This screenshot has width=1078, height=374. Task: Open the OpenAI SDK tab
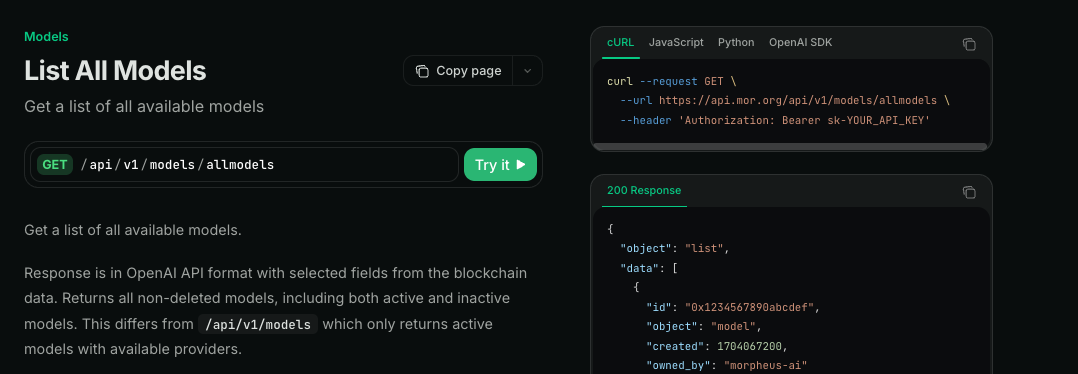[800, 43]
